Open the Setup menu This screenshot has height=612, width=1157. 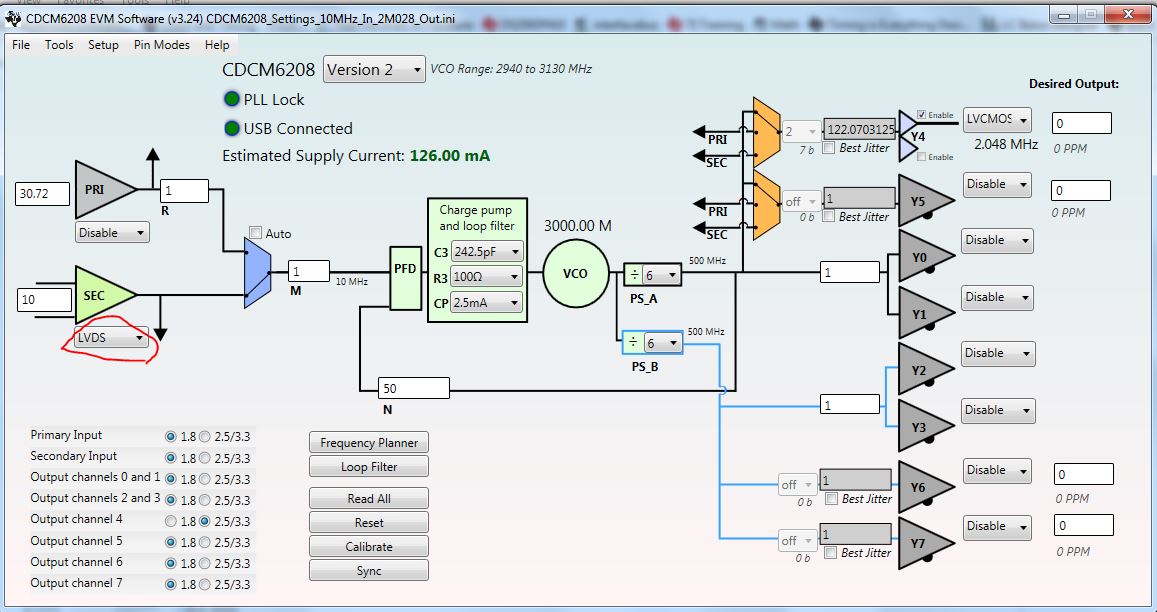[103, 45]
